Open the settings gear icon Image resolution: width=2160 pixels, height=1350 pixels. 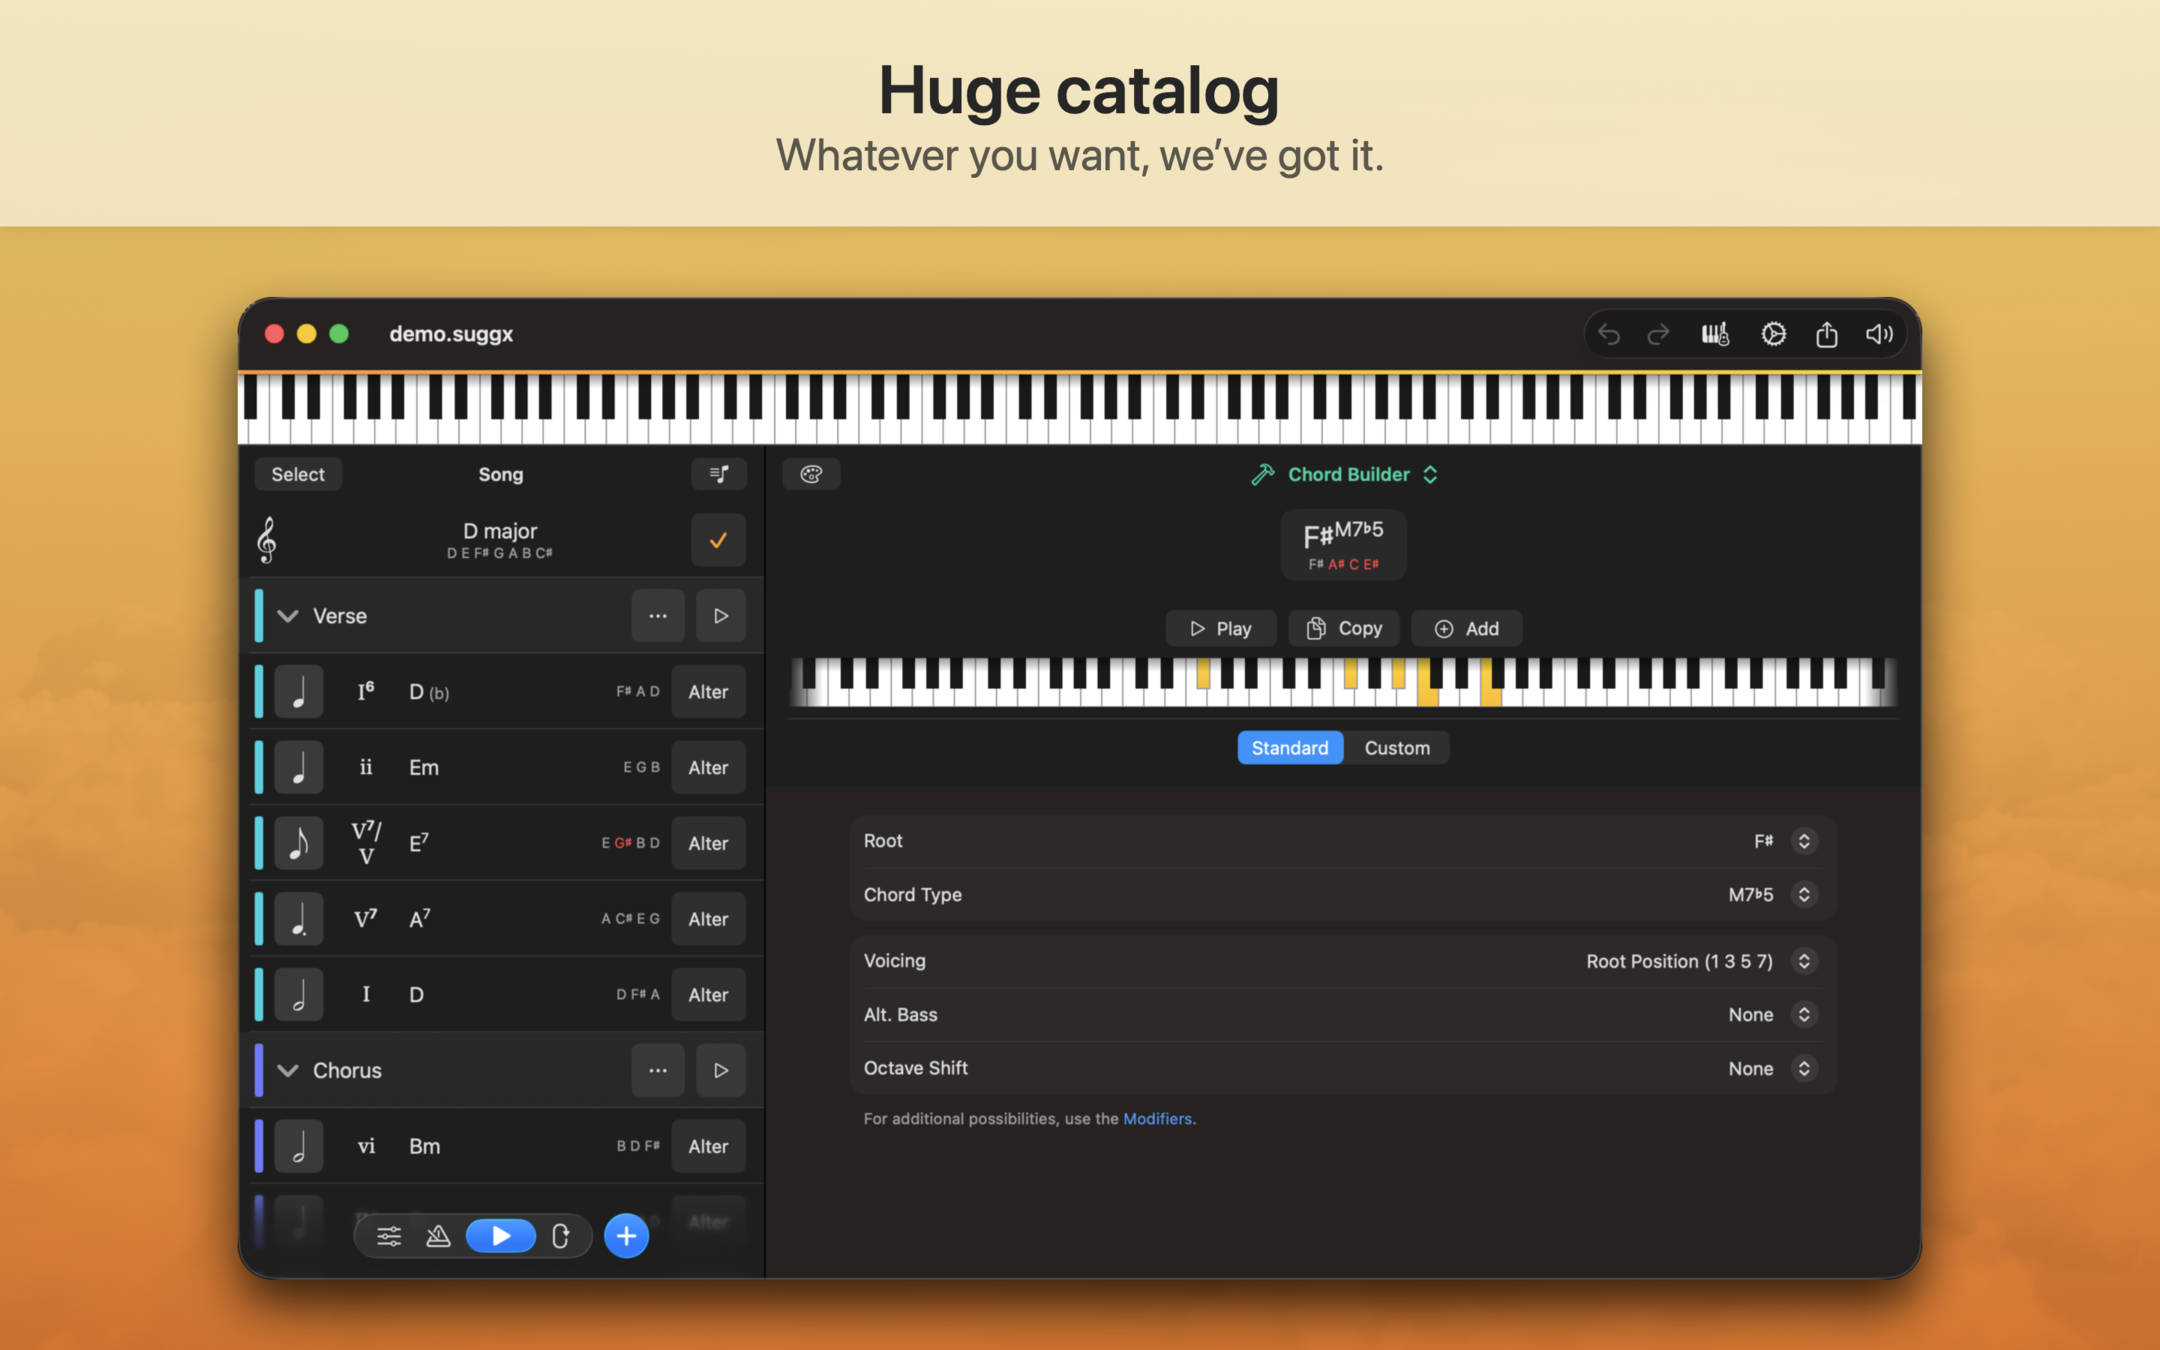coord(1773,334)
